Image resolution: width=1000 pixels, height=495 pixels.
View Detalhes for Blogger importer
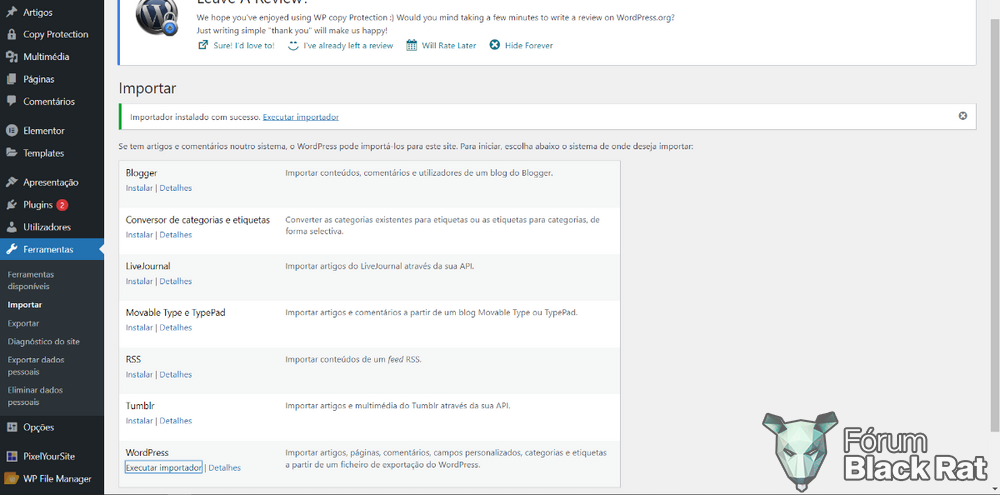click(175, 188)
